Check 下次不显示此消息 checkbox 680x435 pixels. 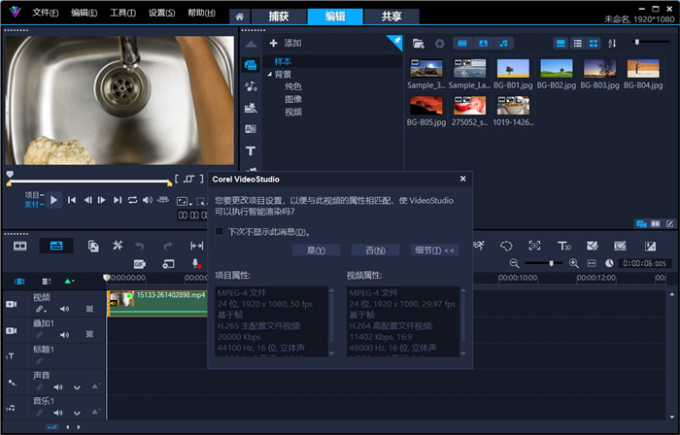pos(219,231)
